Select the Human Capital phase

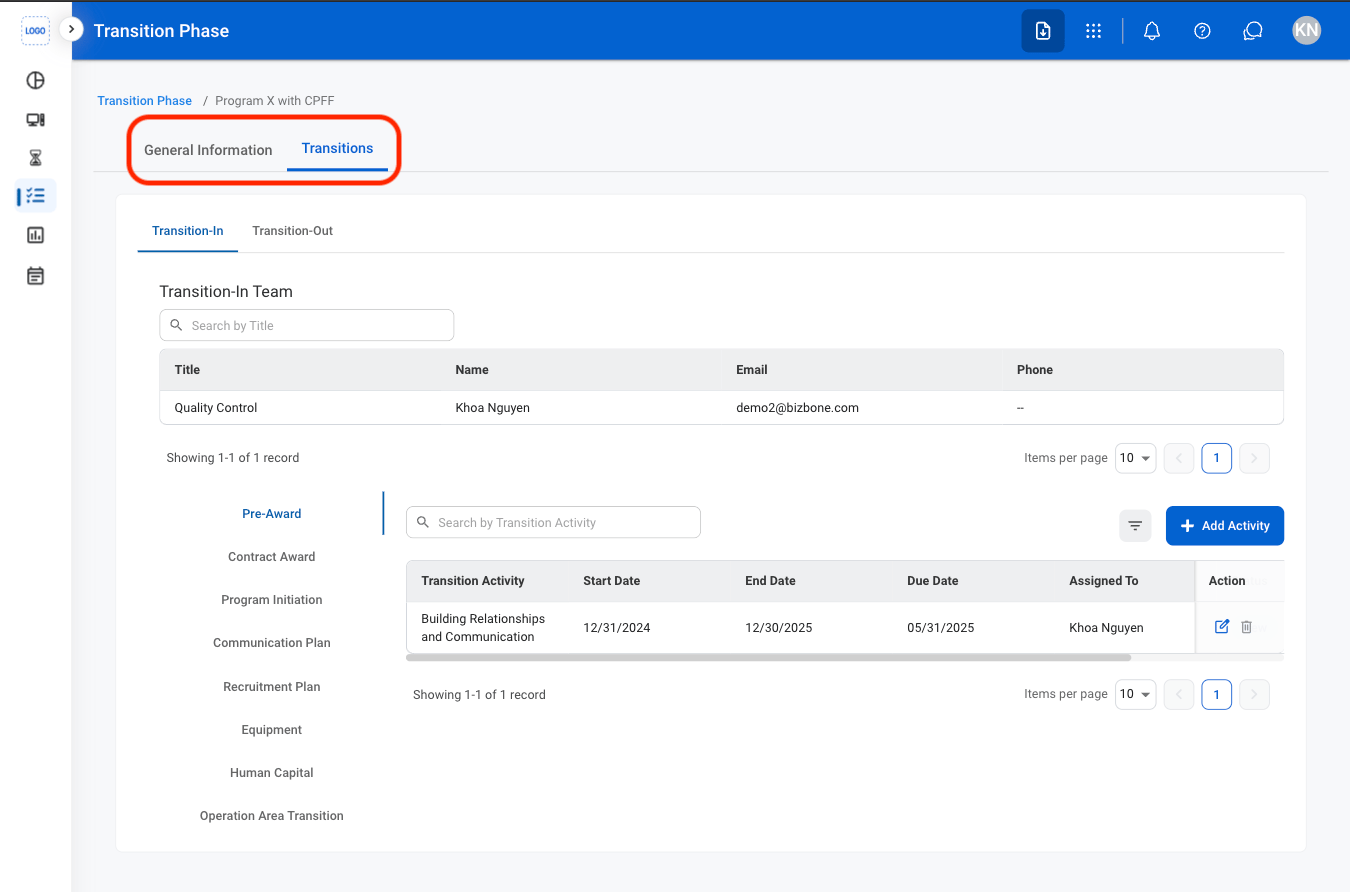point(272,773)
